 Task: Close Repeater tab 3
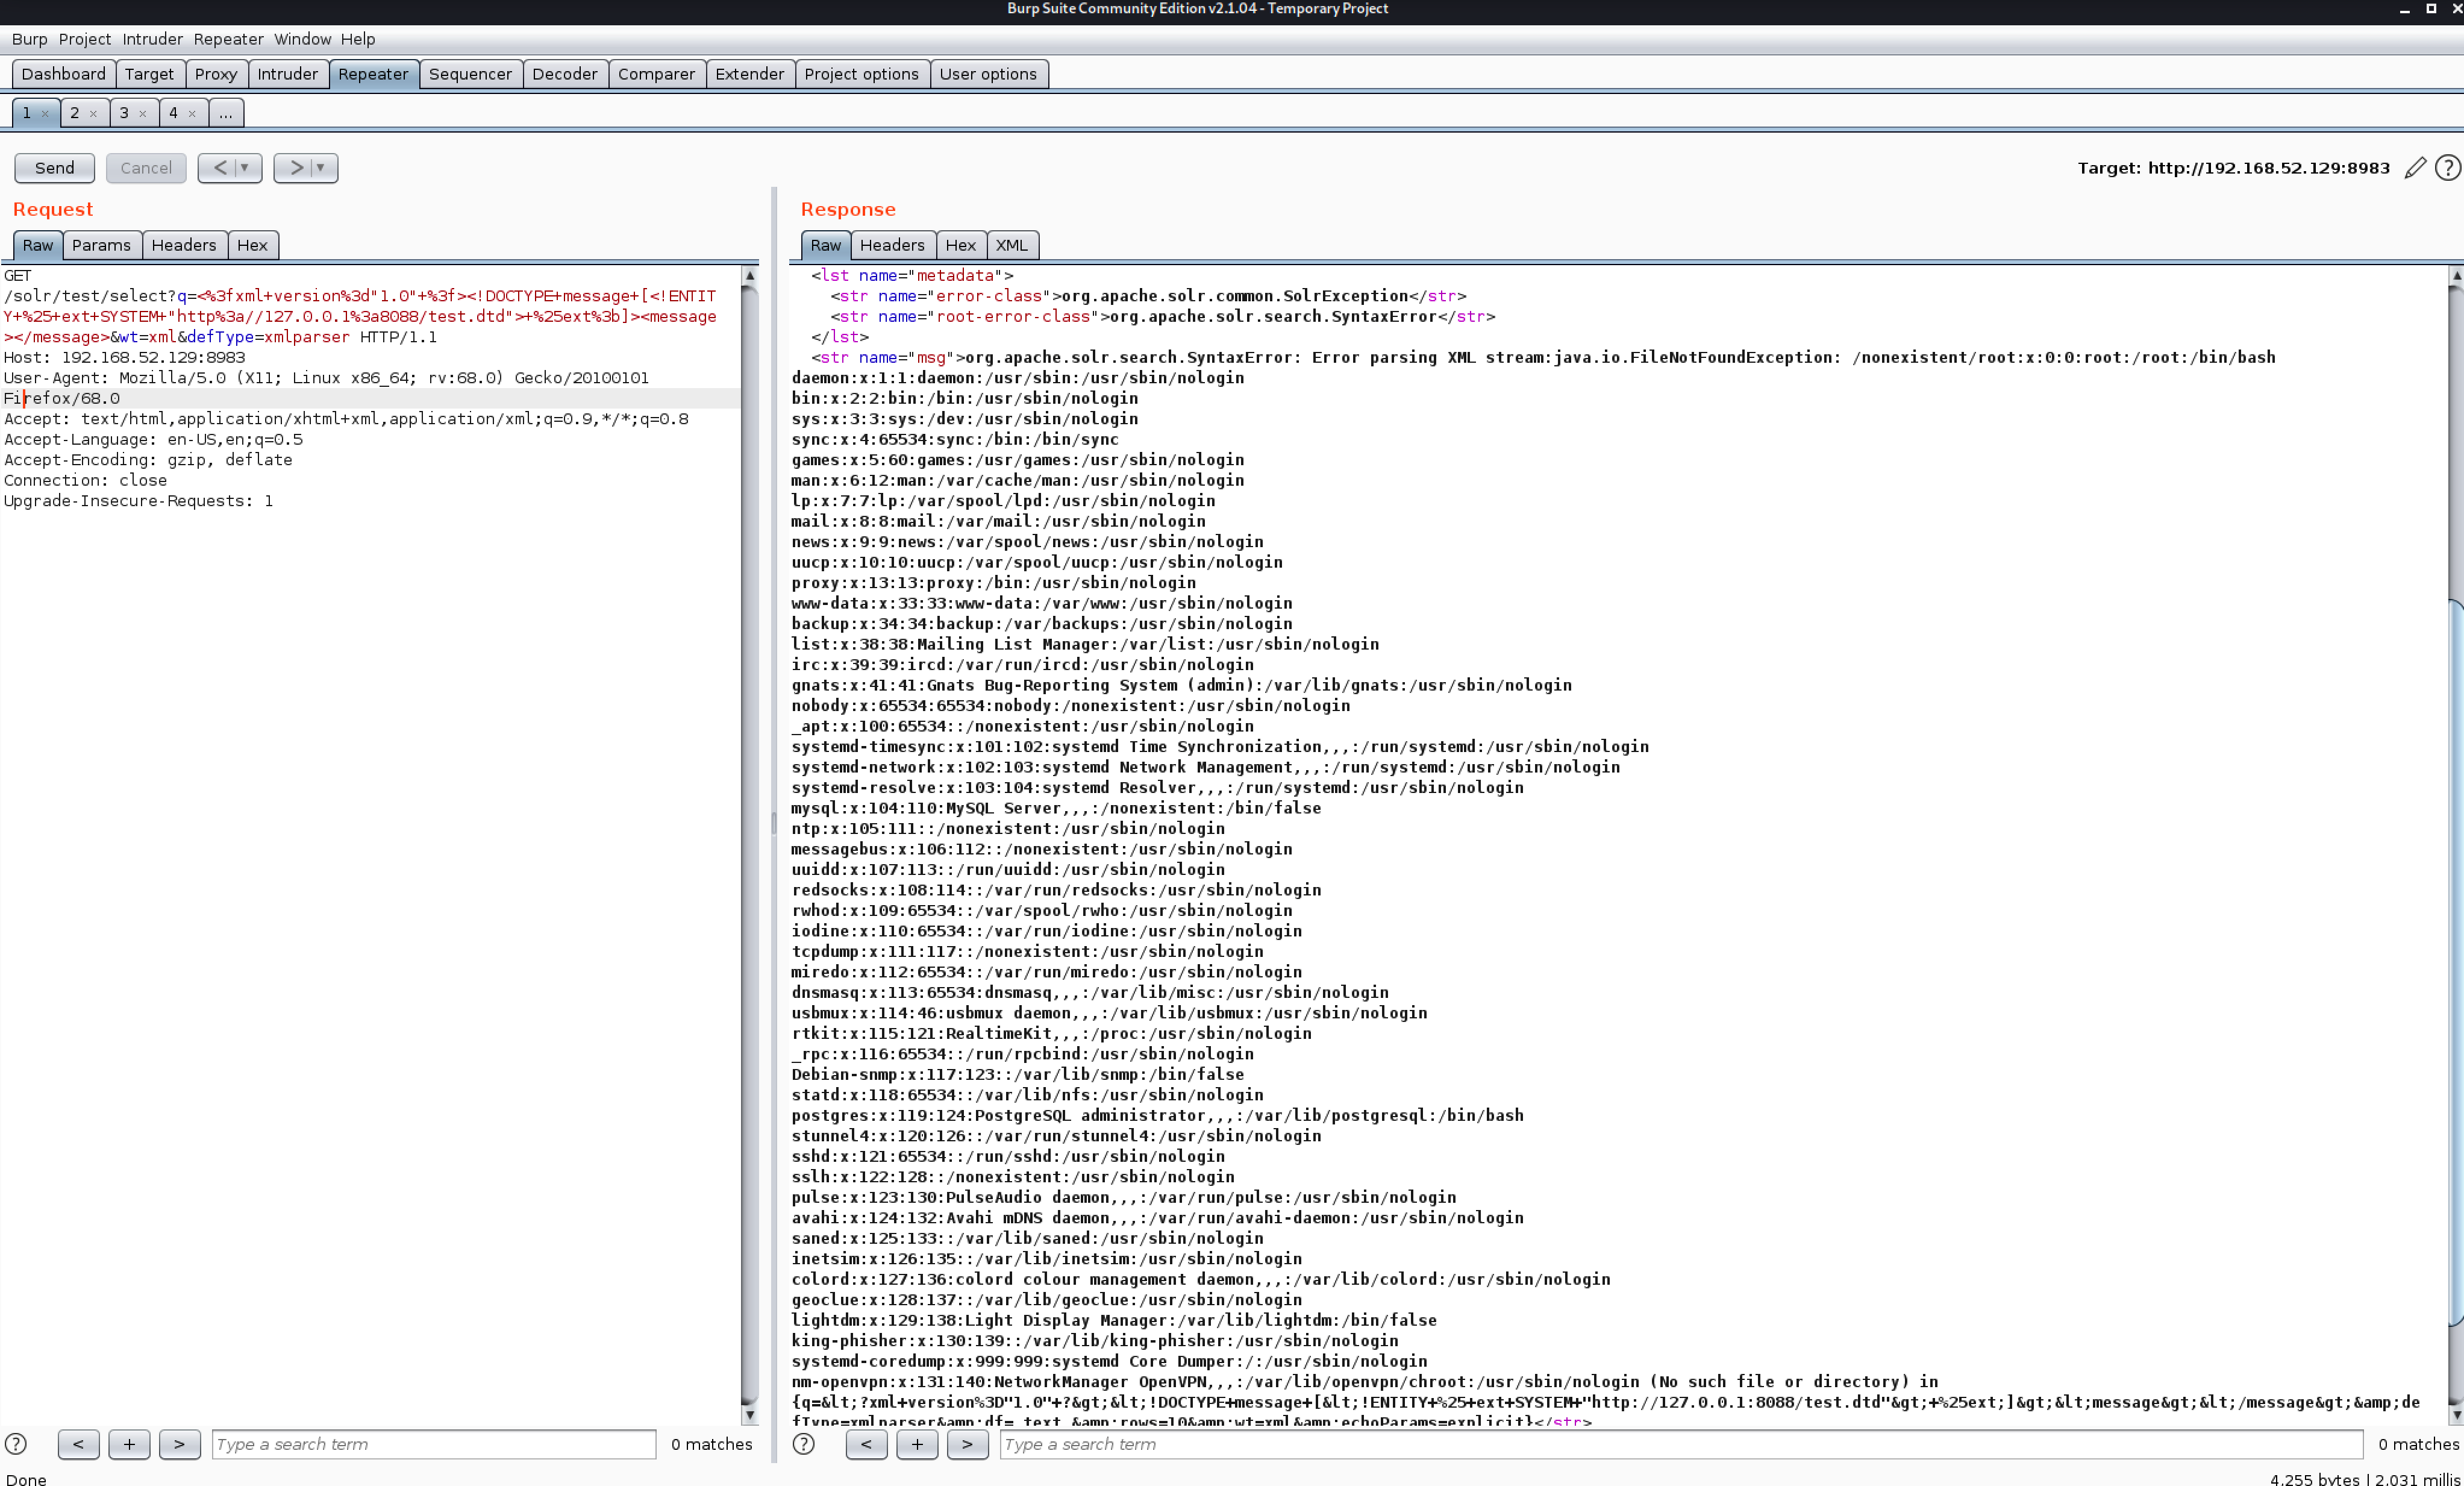pos(143,114)
